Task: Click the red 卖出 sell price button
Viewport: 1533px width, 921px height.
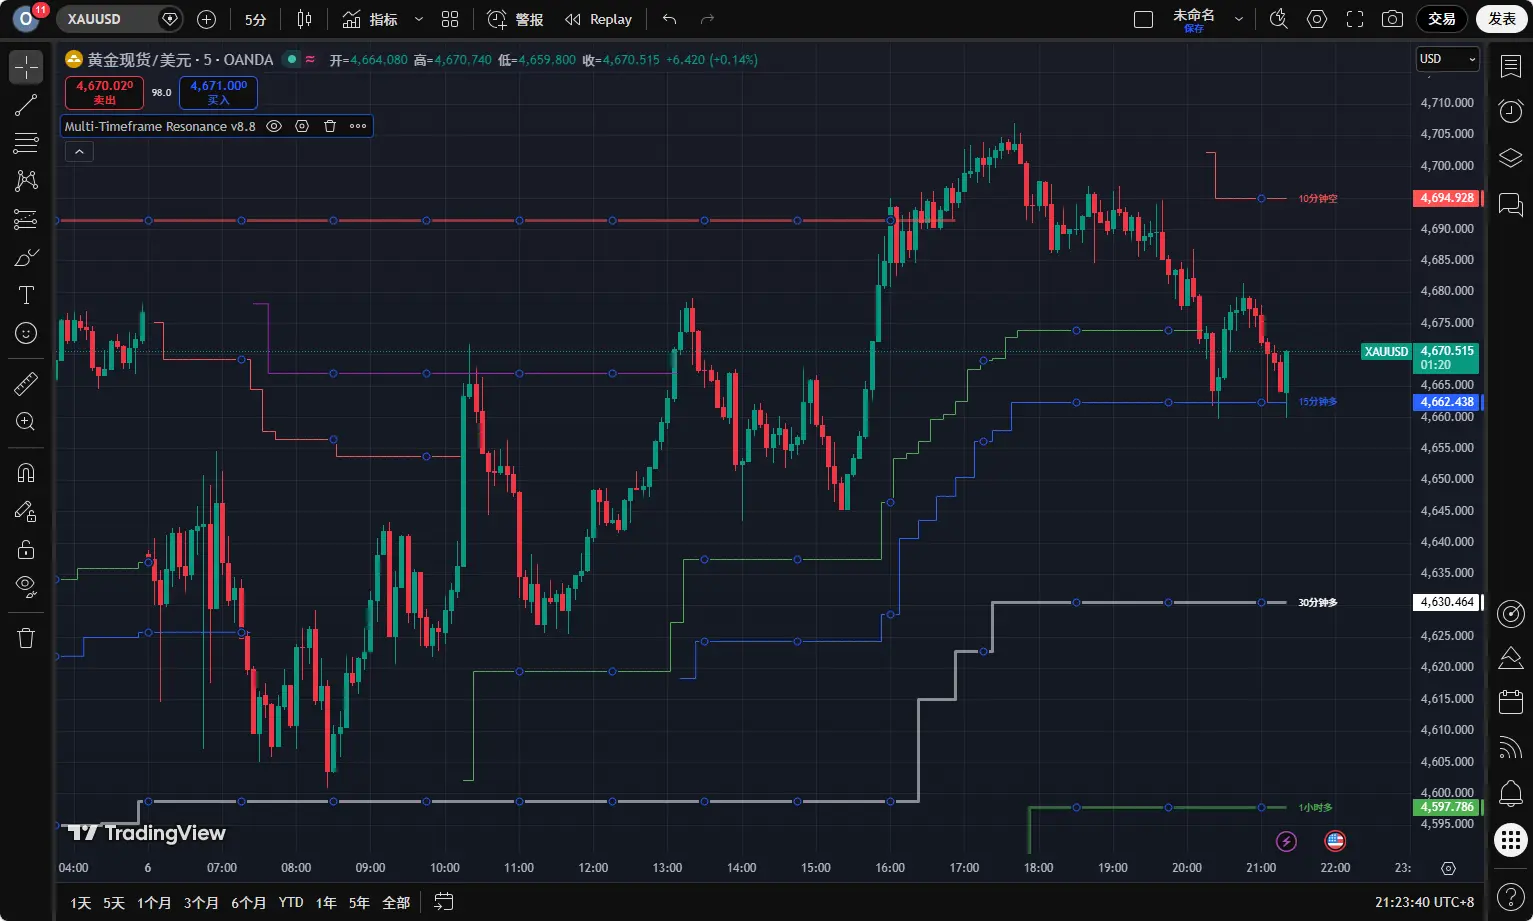Action: pyautogui.click(x=105, y=92)
